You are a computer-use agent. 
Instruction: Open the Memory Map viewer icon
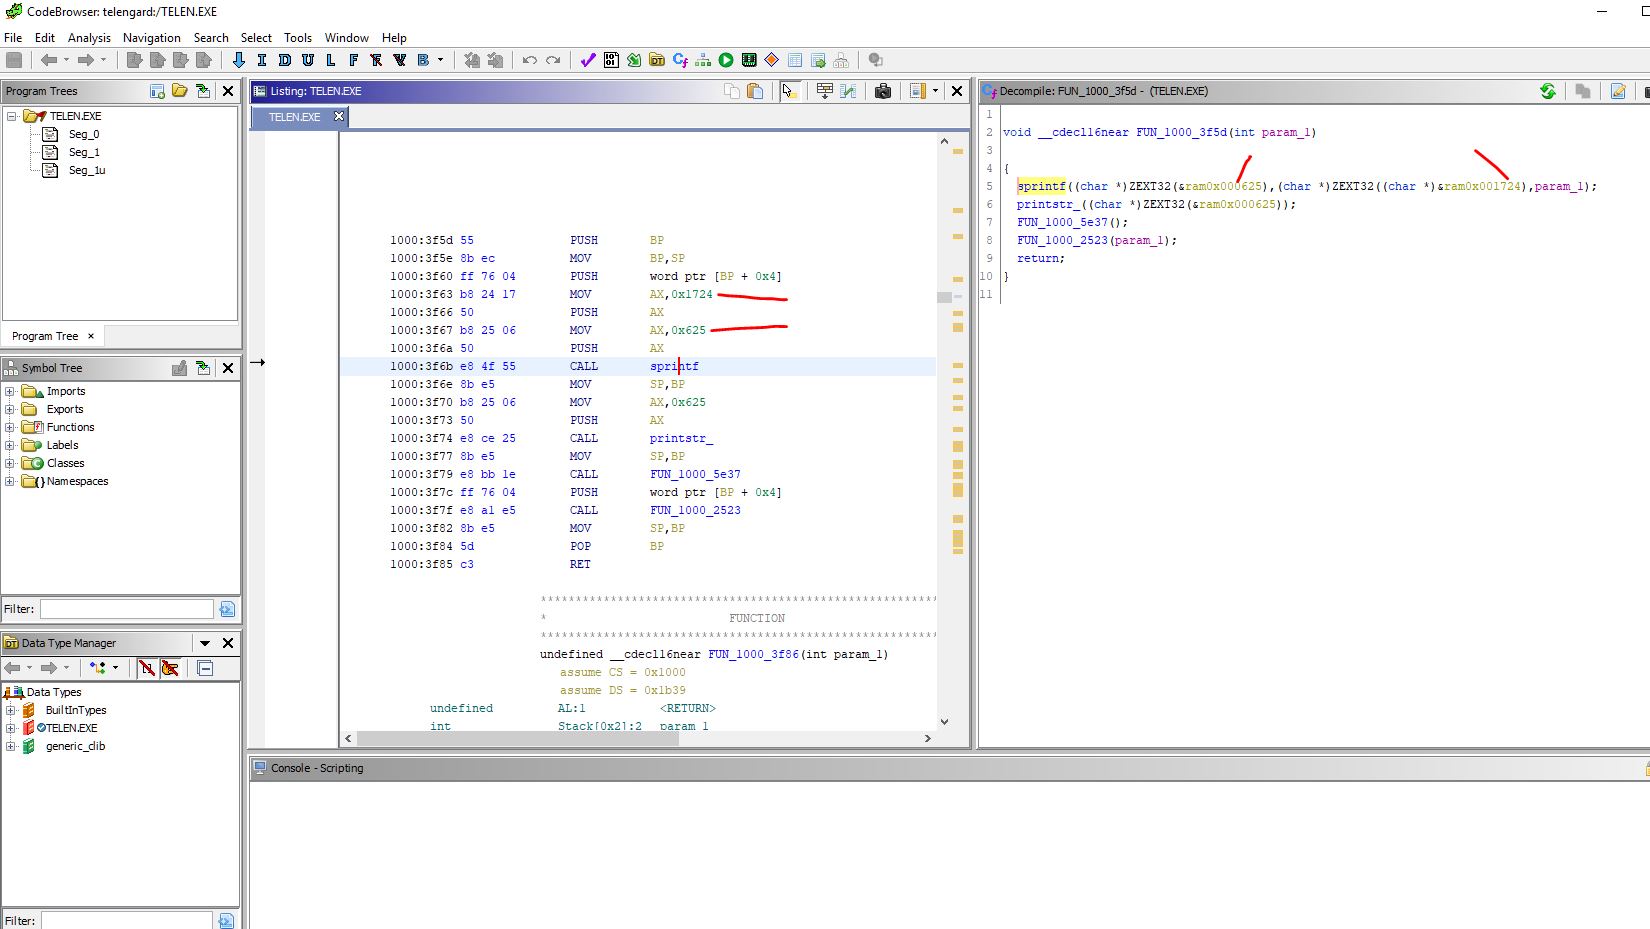coord(747,59)
